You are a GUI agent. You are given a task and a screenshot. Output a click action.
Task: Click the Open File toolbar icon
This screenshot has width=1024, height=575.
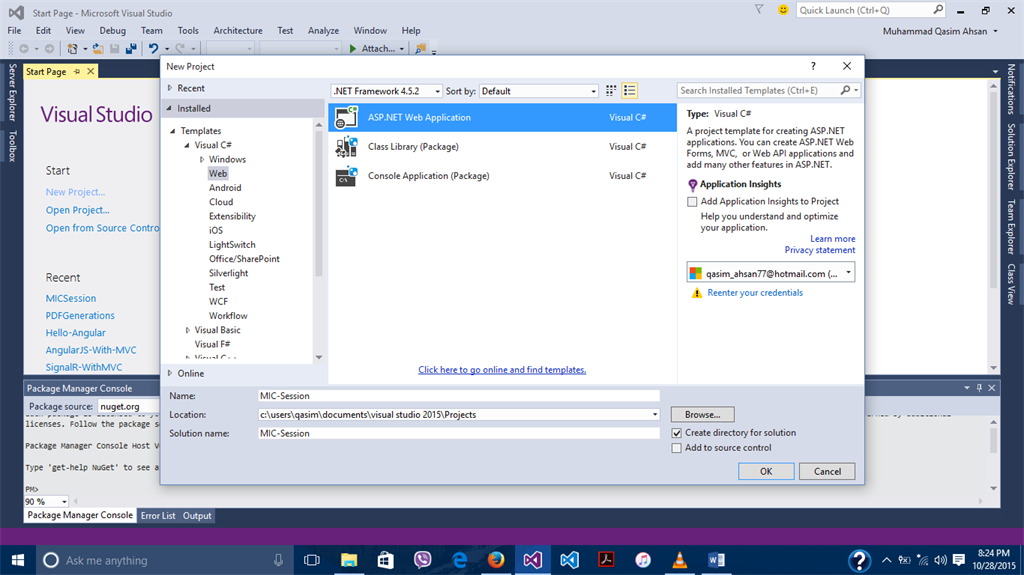pyautogui.click(x=98, y=48)
